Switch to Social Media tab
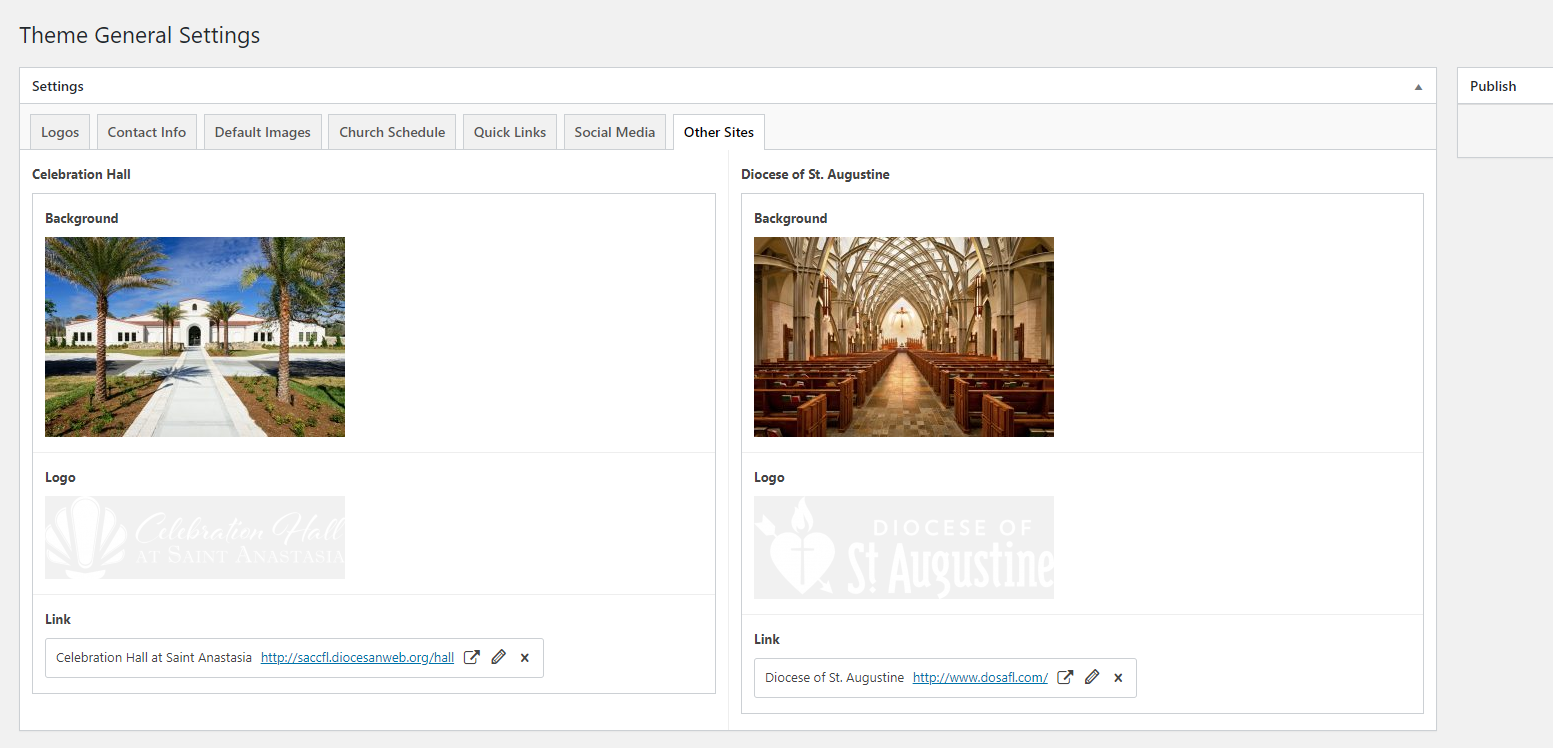 615,132
